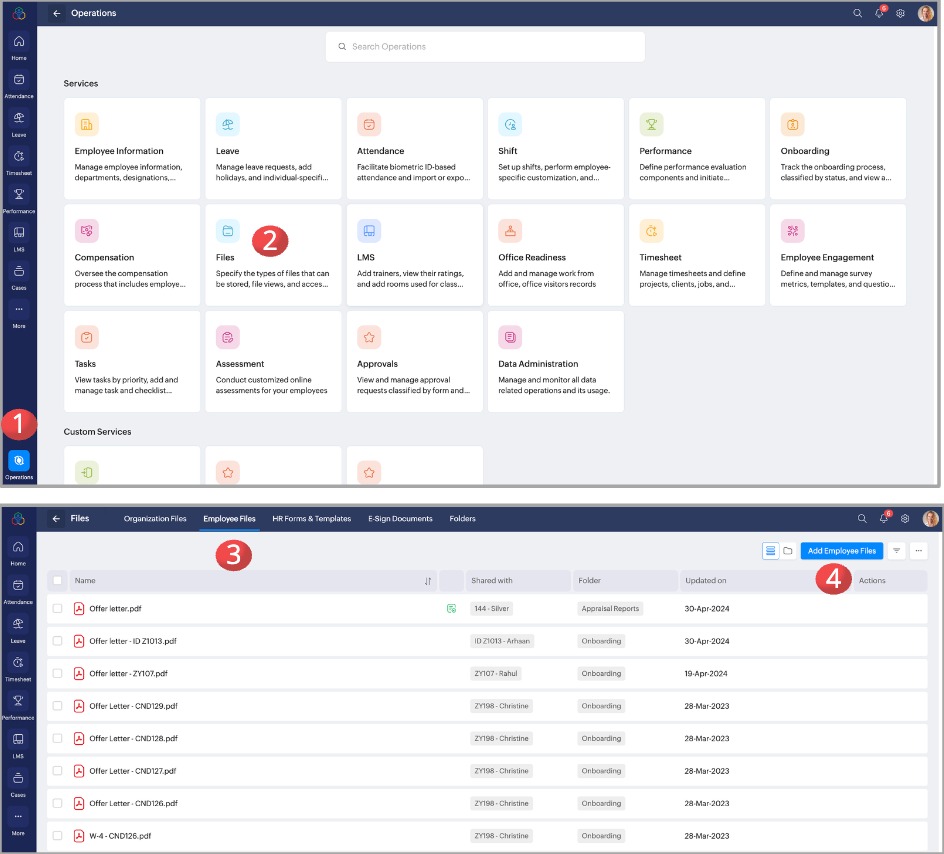Click the Data Administration service icon

[x=511, y=337]
